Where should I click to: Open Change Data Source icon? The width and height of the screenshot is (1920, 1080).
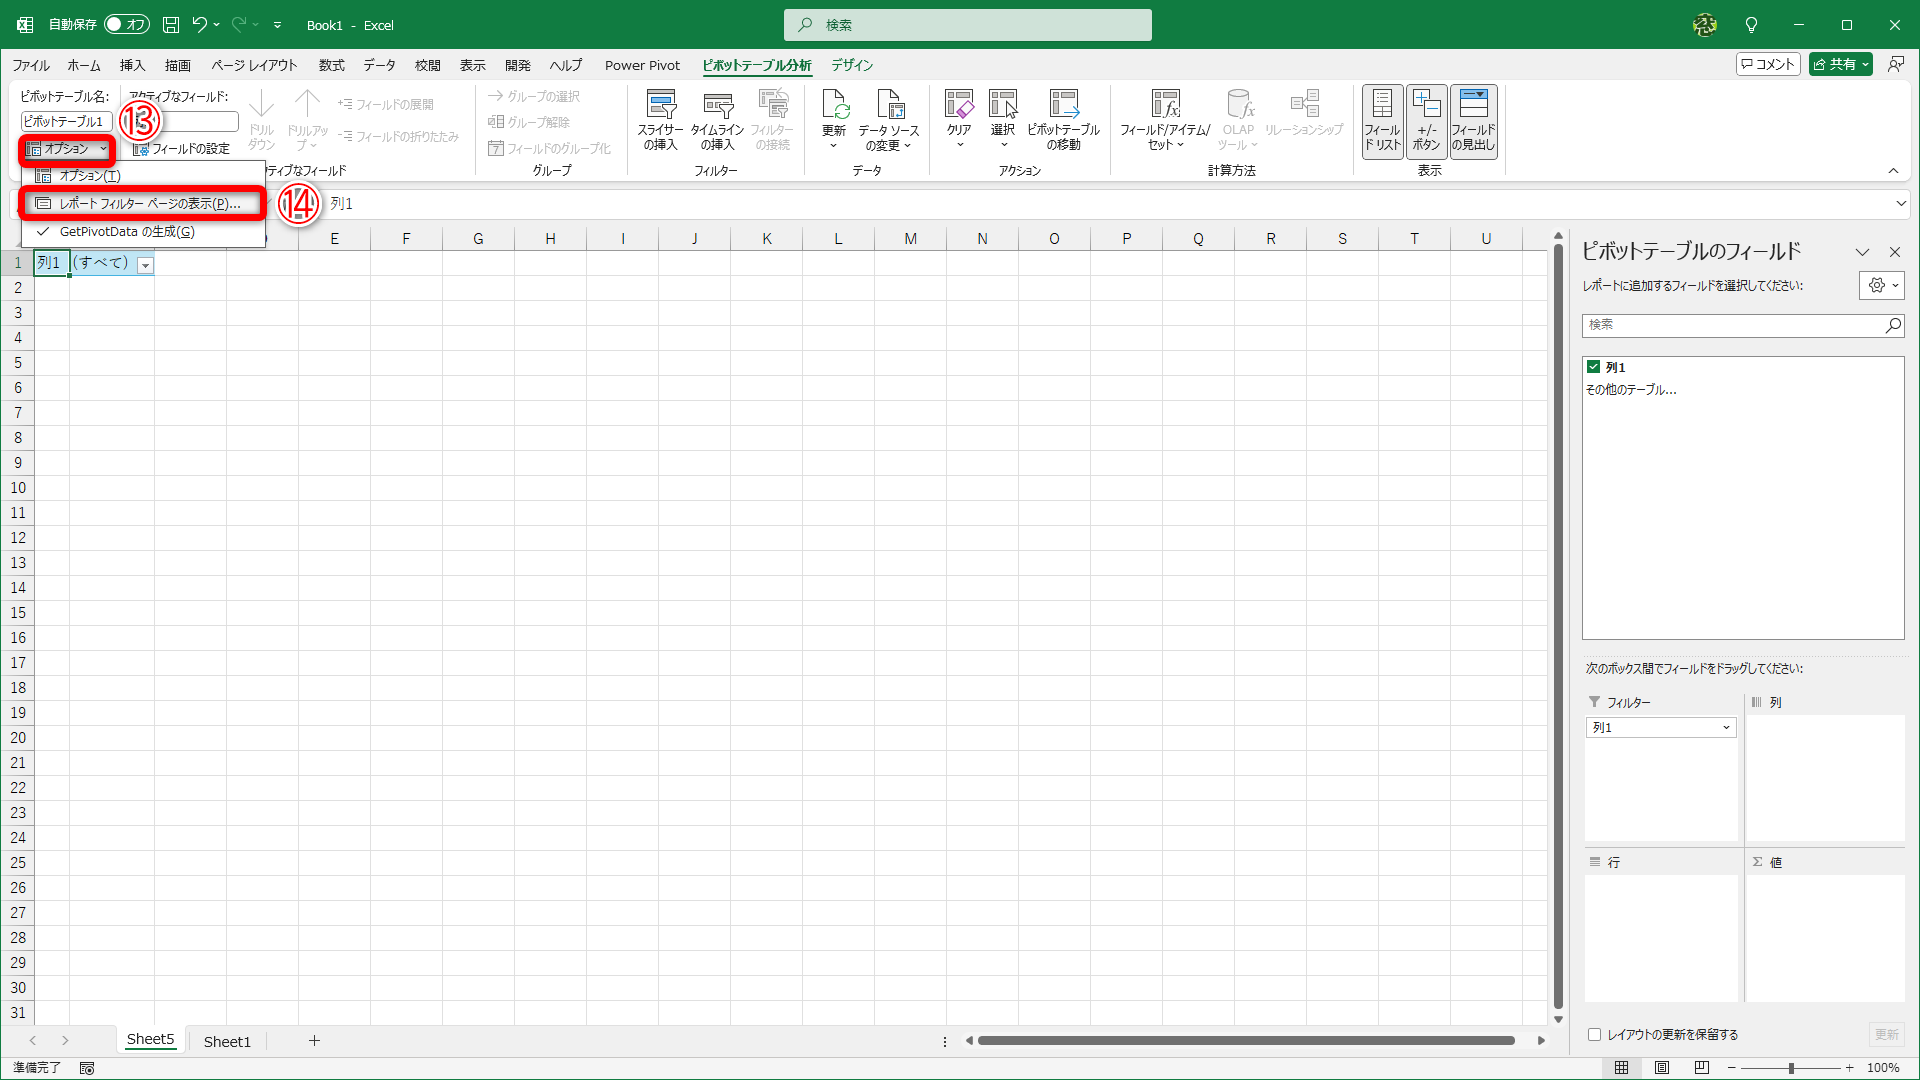888,105
